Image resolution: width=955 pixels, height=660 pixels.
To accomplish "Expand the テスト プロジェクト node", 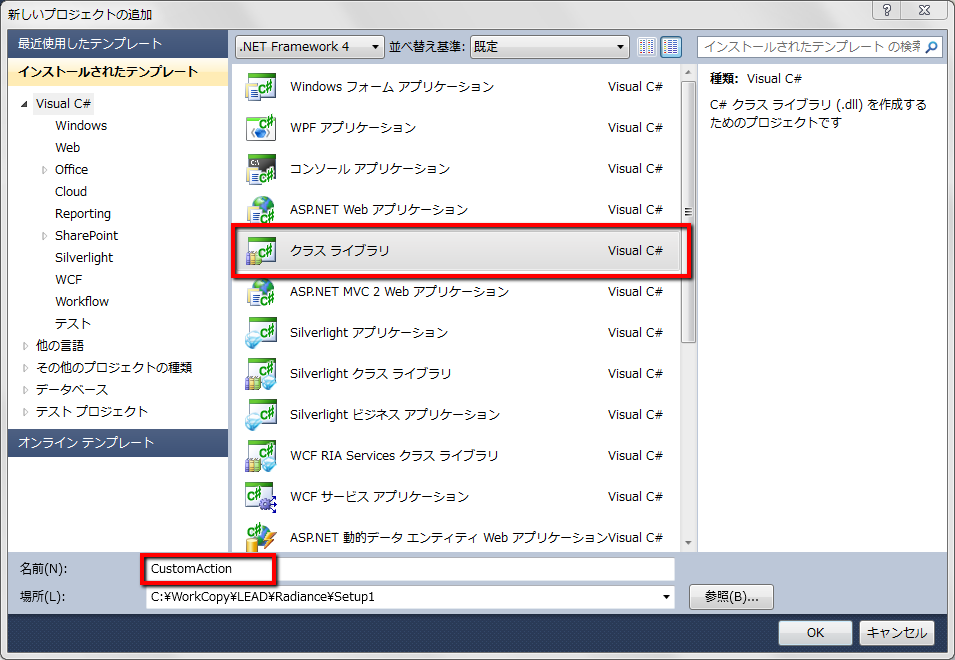I will point(25,412).
